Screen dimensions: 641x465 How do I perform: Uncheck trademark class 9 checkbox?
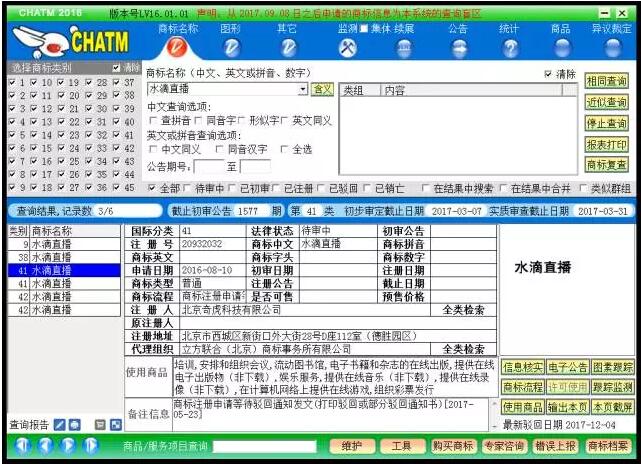click(12, 187)
